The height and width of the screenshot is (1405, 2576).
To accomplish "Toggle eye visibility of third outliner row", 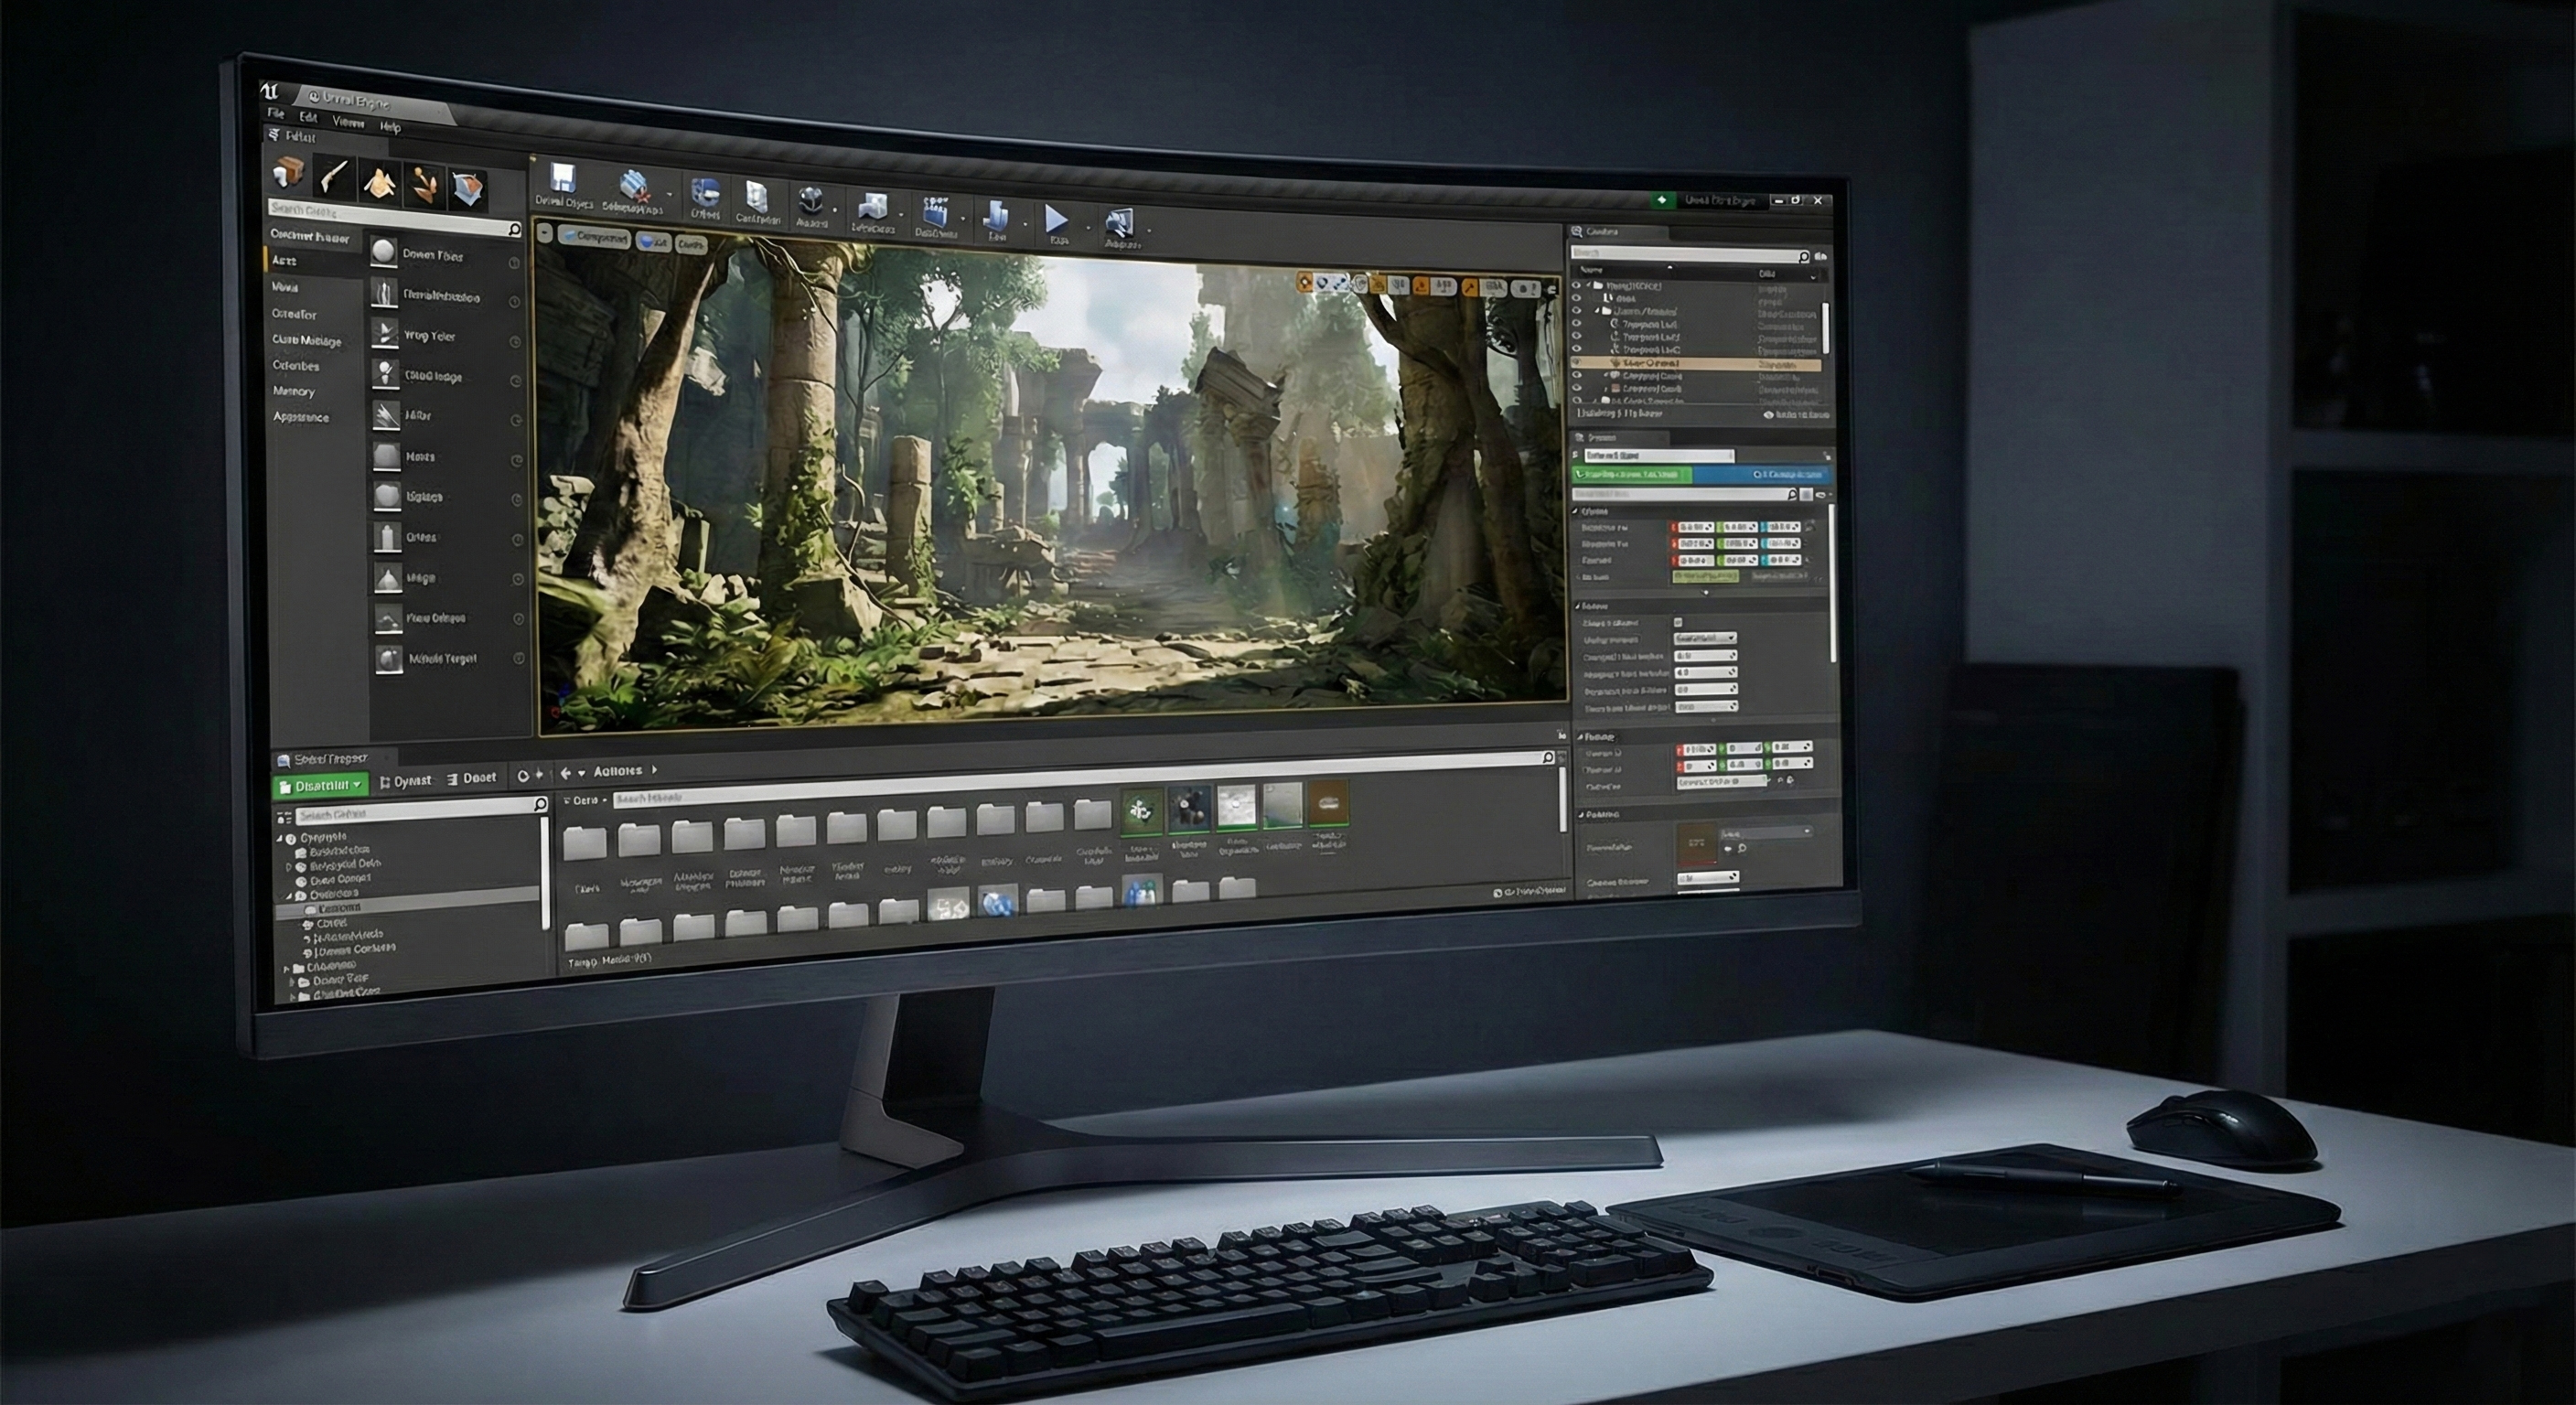I will click(1577, 311).
